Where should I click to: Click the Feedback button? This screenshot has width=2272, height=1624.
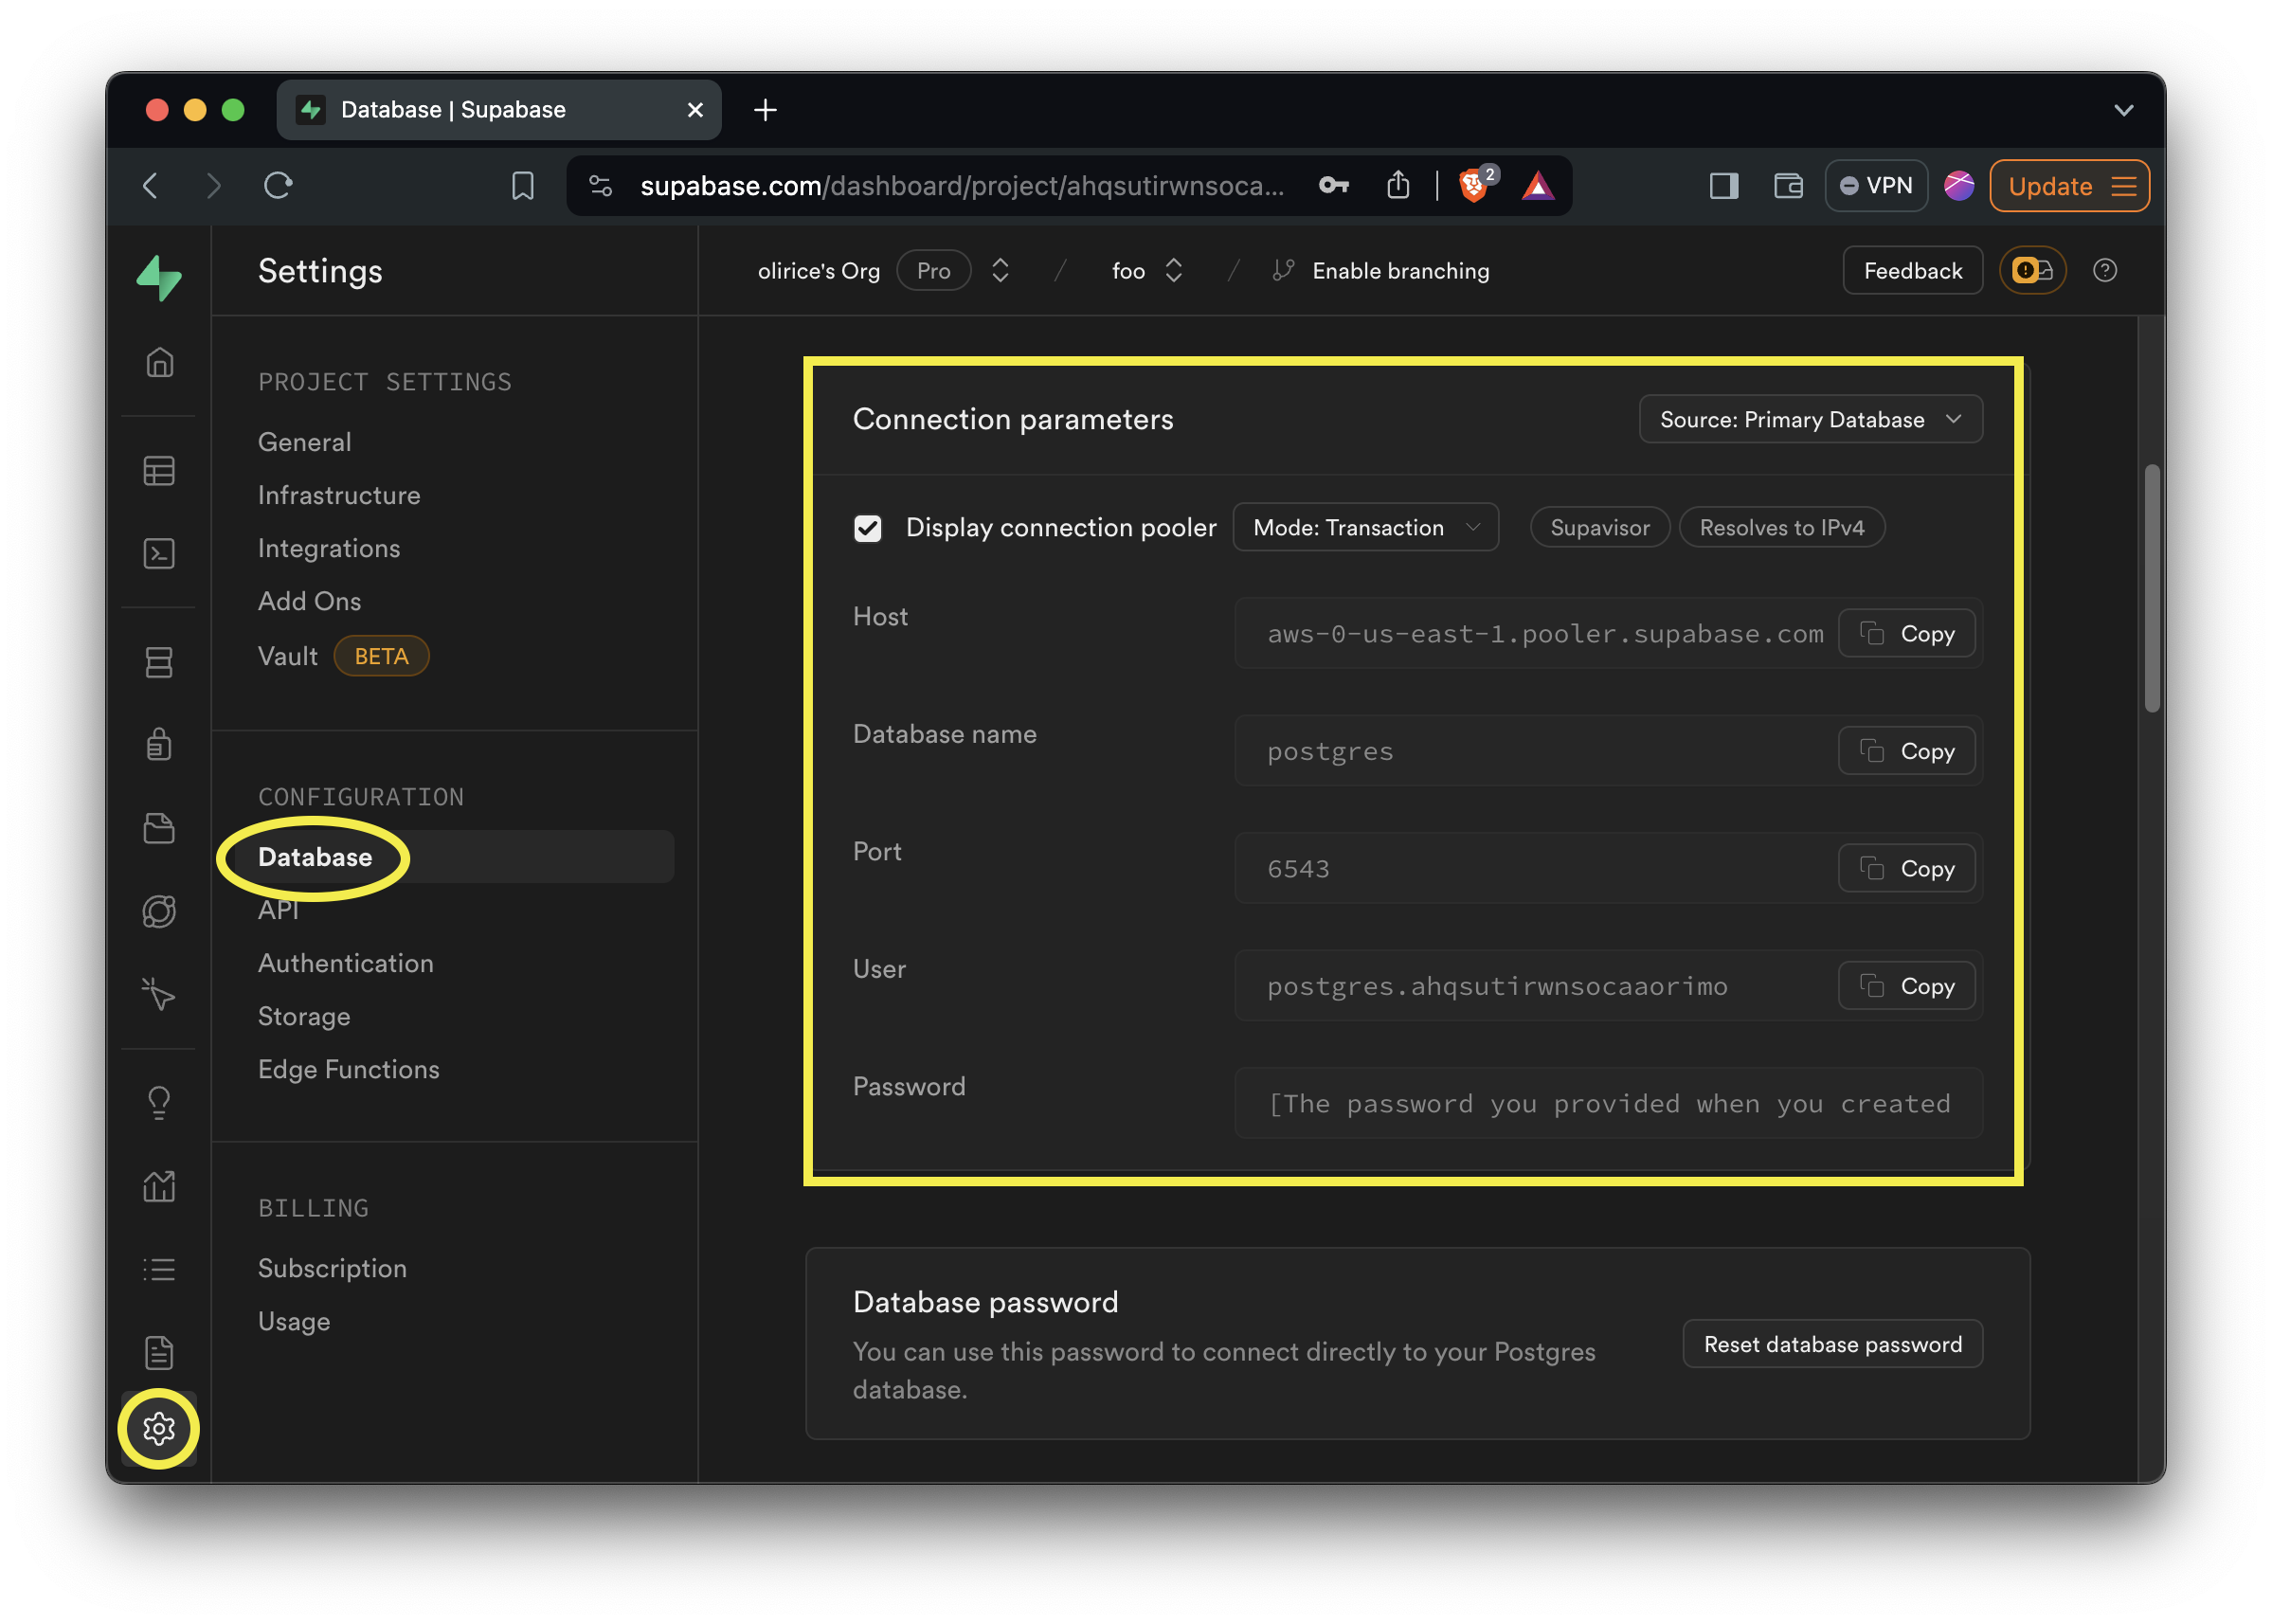click(1912, 270)
